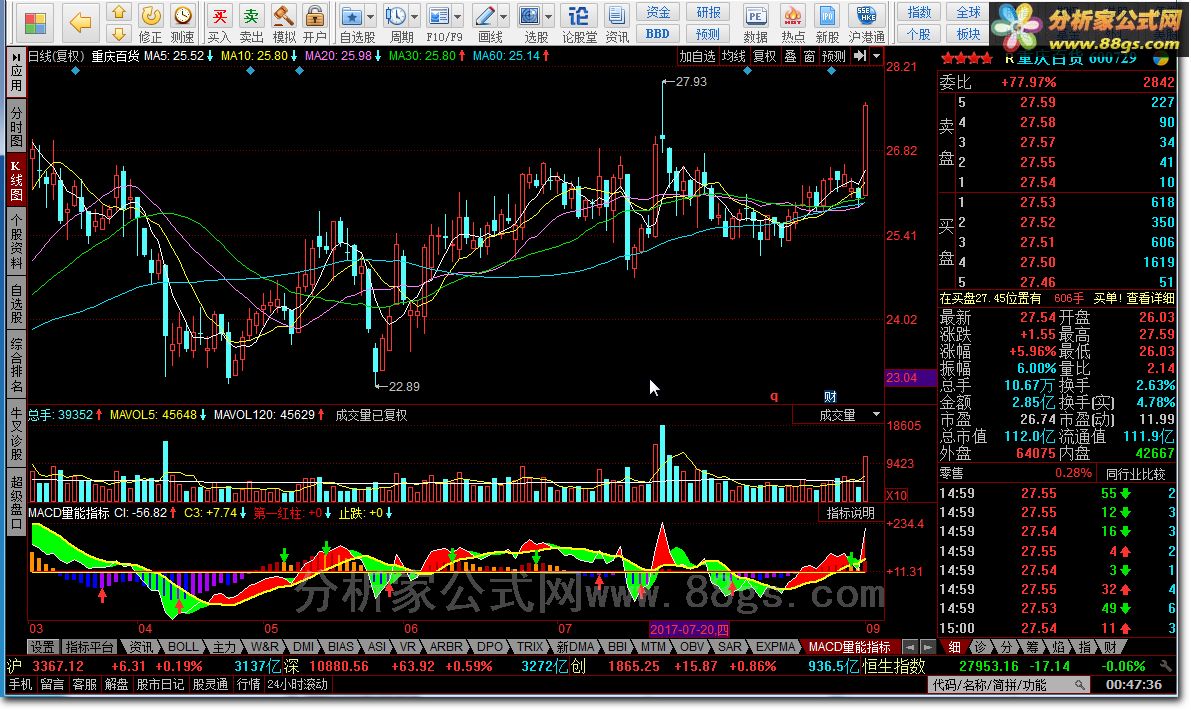The width and height of the screenshot is (1191, 710).
Task: Go back with the left arrow icon
Action: click(80, 22)
